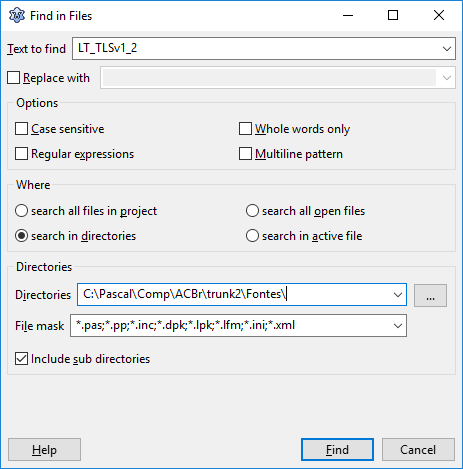Select search in active file
Screen dimensions: 463x469
pyautogui.click(x=252, y=236)
